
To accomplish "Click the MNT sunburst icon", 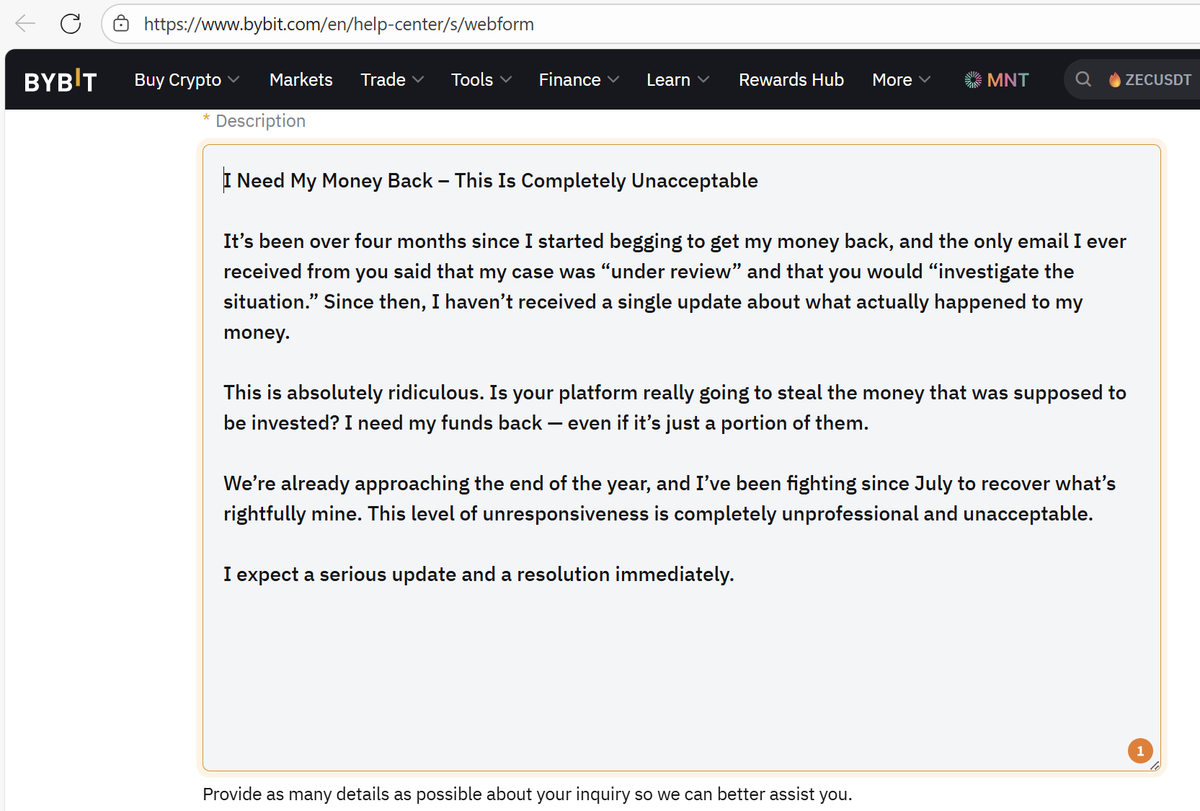I will point(973,79).
